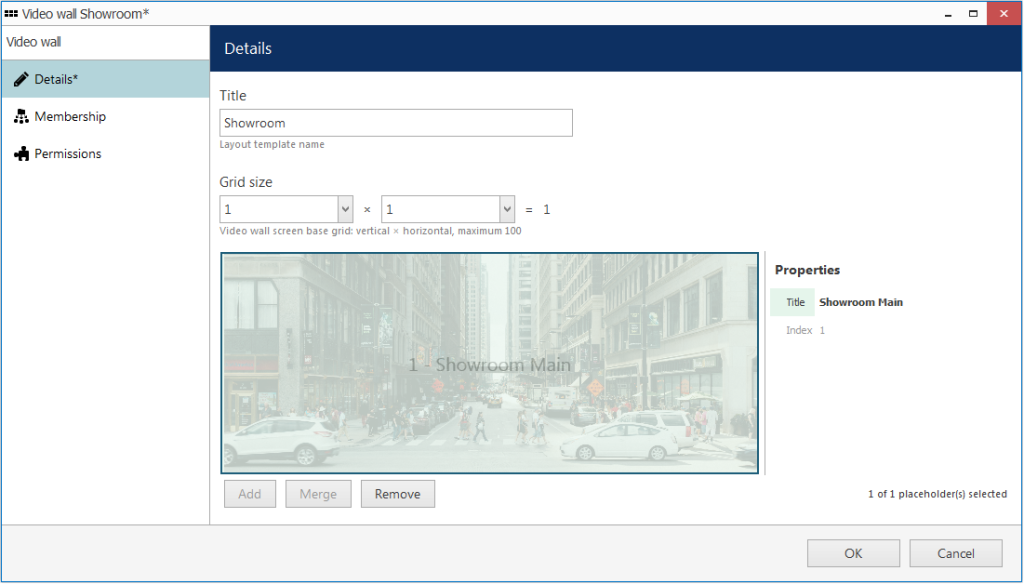Minimize the Video wall Showroom window
The image size is (1024, 584).
pos(948,14)
